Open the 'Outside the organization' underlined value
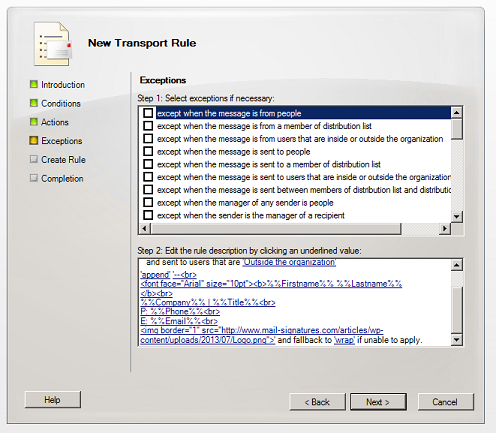The width and height of the screenshot is (496, 433). 289,262
